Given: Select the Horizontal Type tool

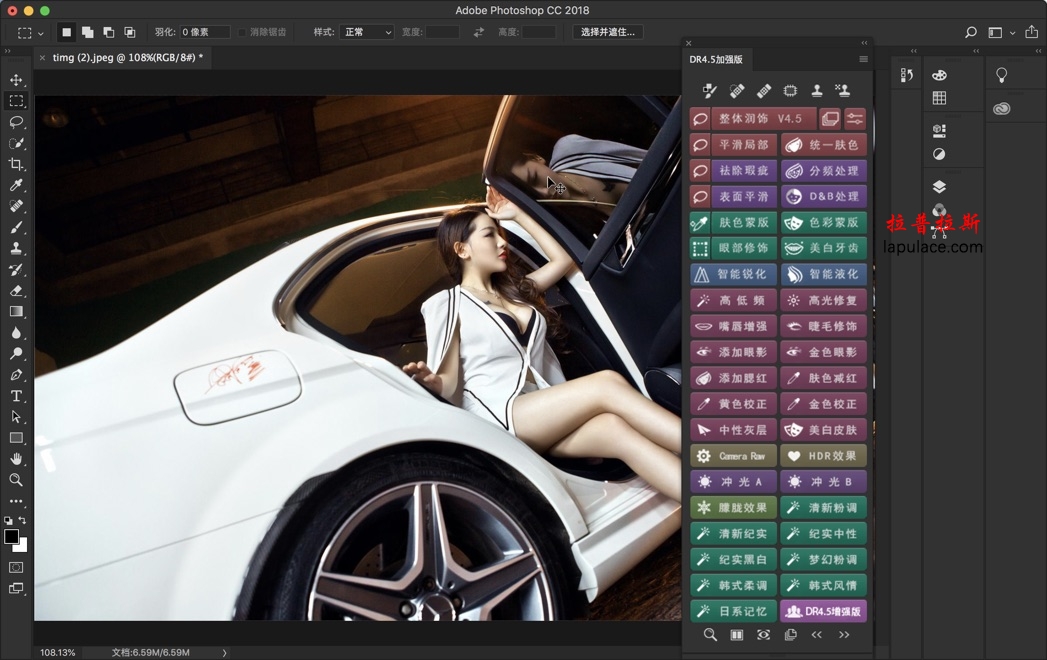Looking at the screenshot, I should [16, 396].
